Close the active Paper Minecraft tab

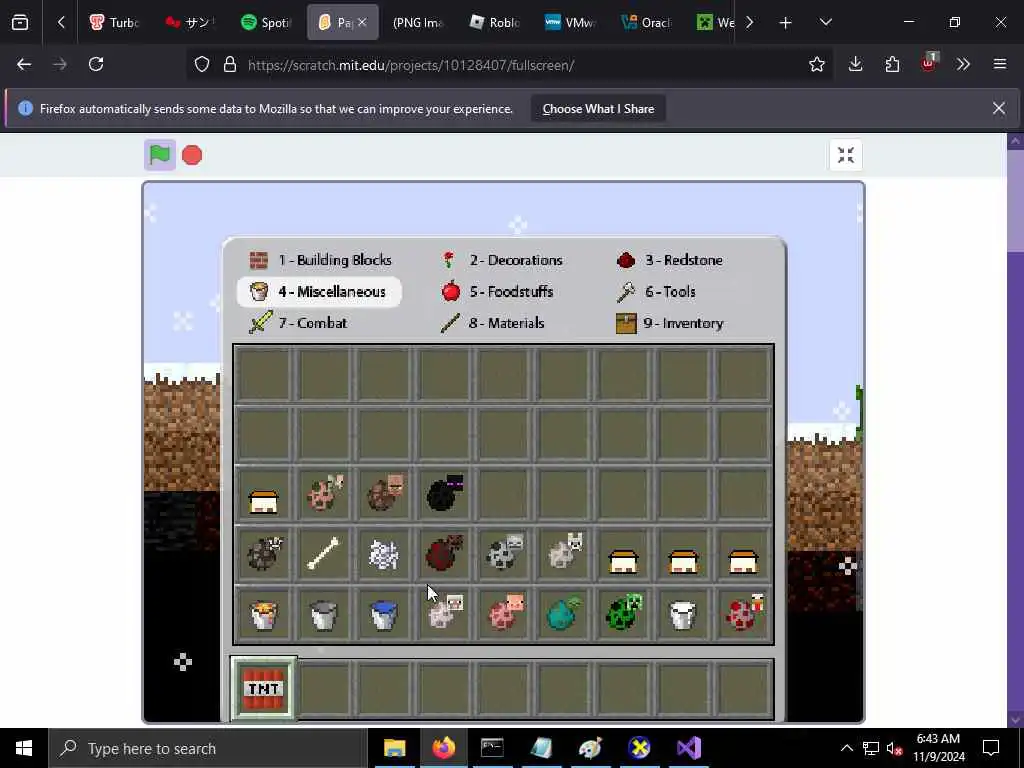click(x=362, y=22)
